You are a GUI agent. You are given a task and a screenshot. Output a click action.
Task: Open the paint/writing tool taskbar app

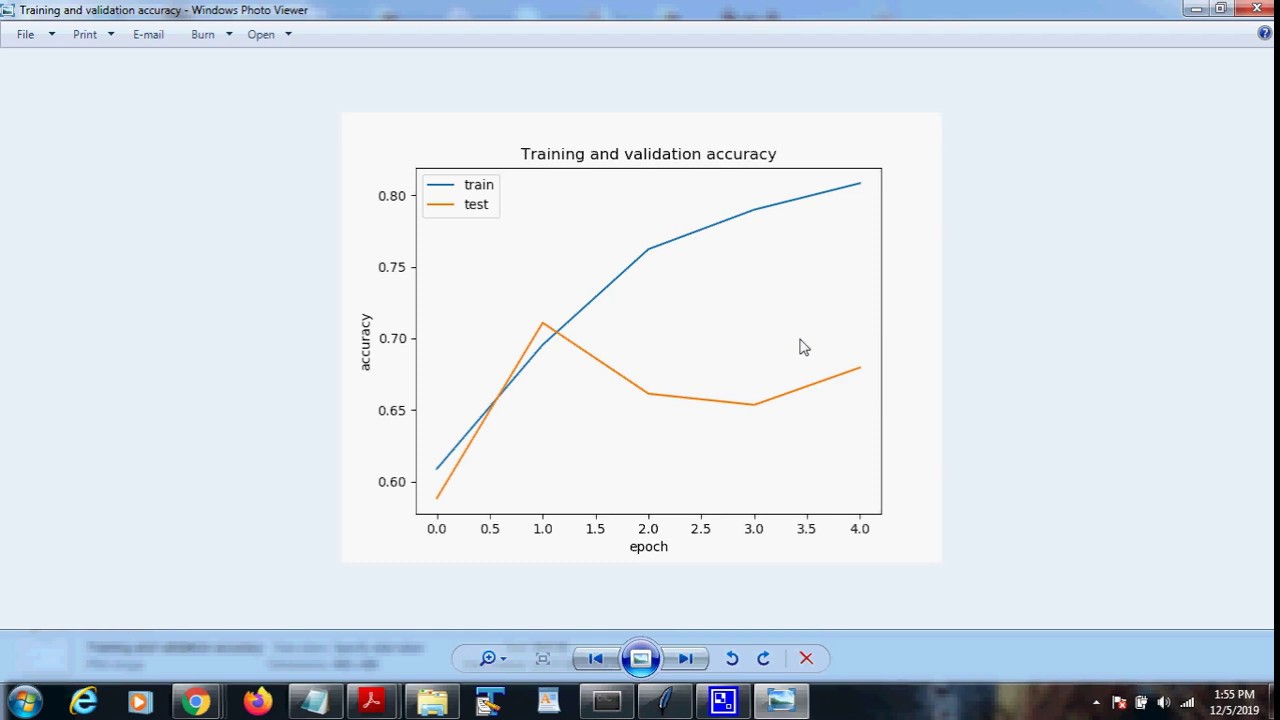pos(490,701)
